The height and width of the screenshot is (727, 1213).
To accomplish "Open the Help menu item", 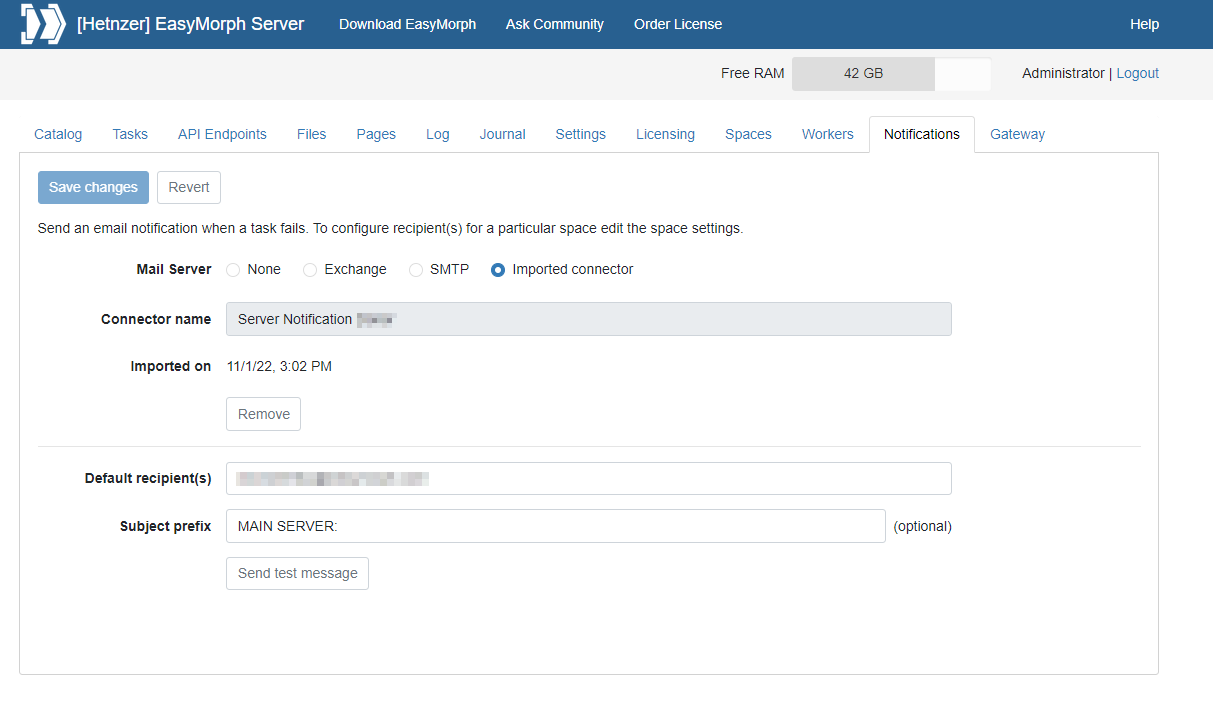I will point(1144,24).
